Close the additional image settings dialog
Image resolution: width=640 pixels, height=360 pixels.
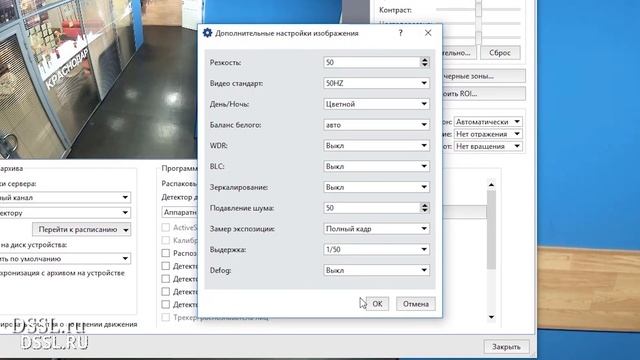click(x=428, y=33)
